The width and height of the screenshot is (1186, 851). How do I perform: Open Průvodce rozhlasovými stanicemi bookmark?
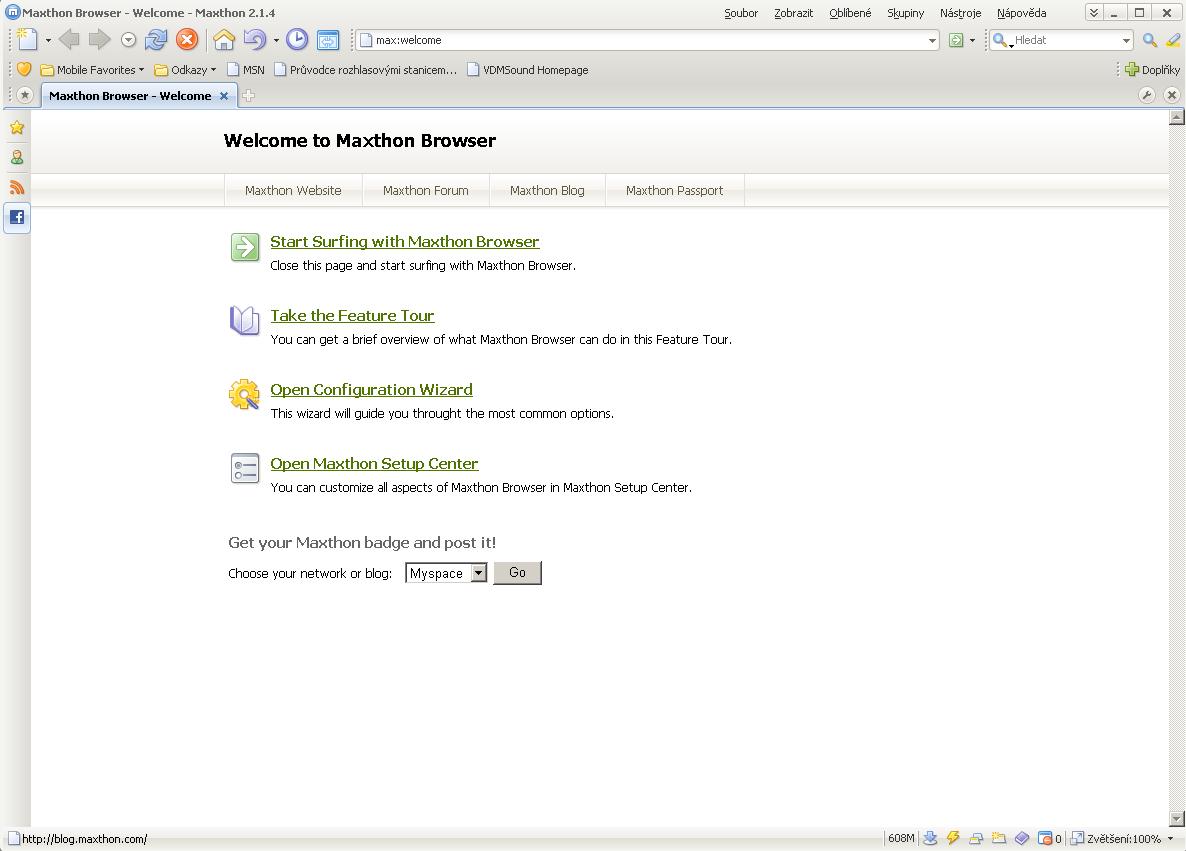(365, 70)
